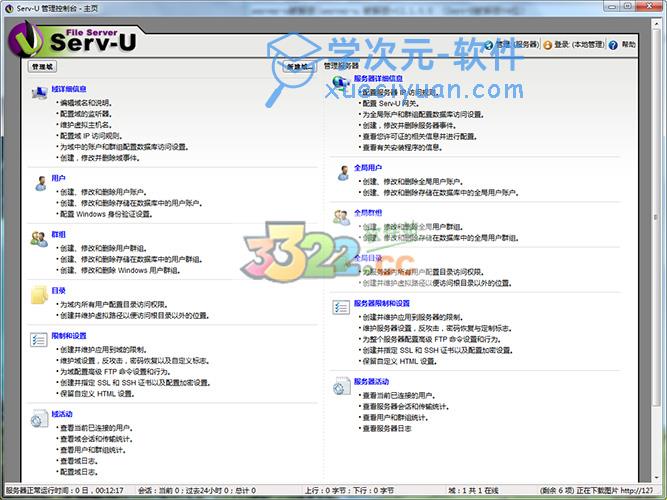This screenshot has width=667, height=500.
Task: Click the text 查看服务器会话和传输统计
Action: 405,407
